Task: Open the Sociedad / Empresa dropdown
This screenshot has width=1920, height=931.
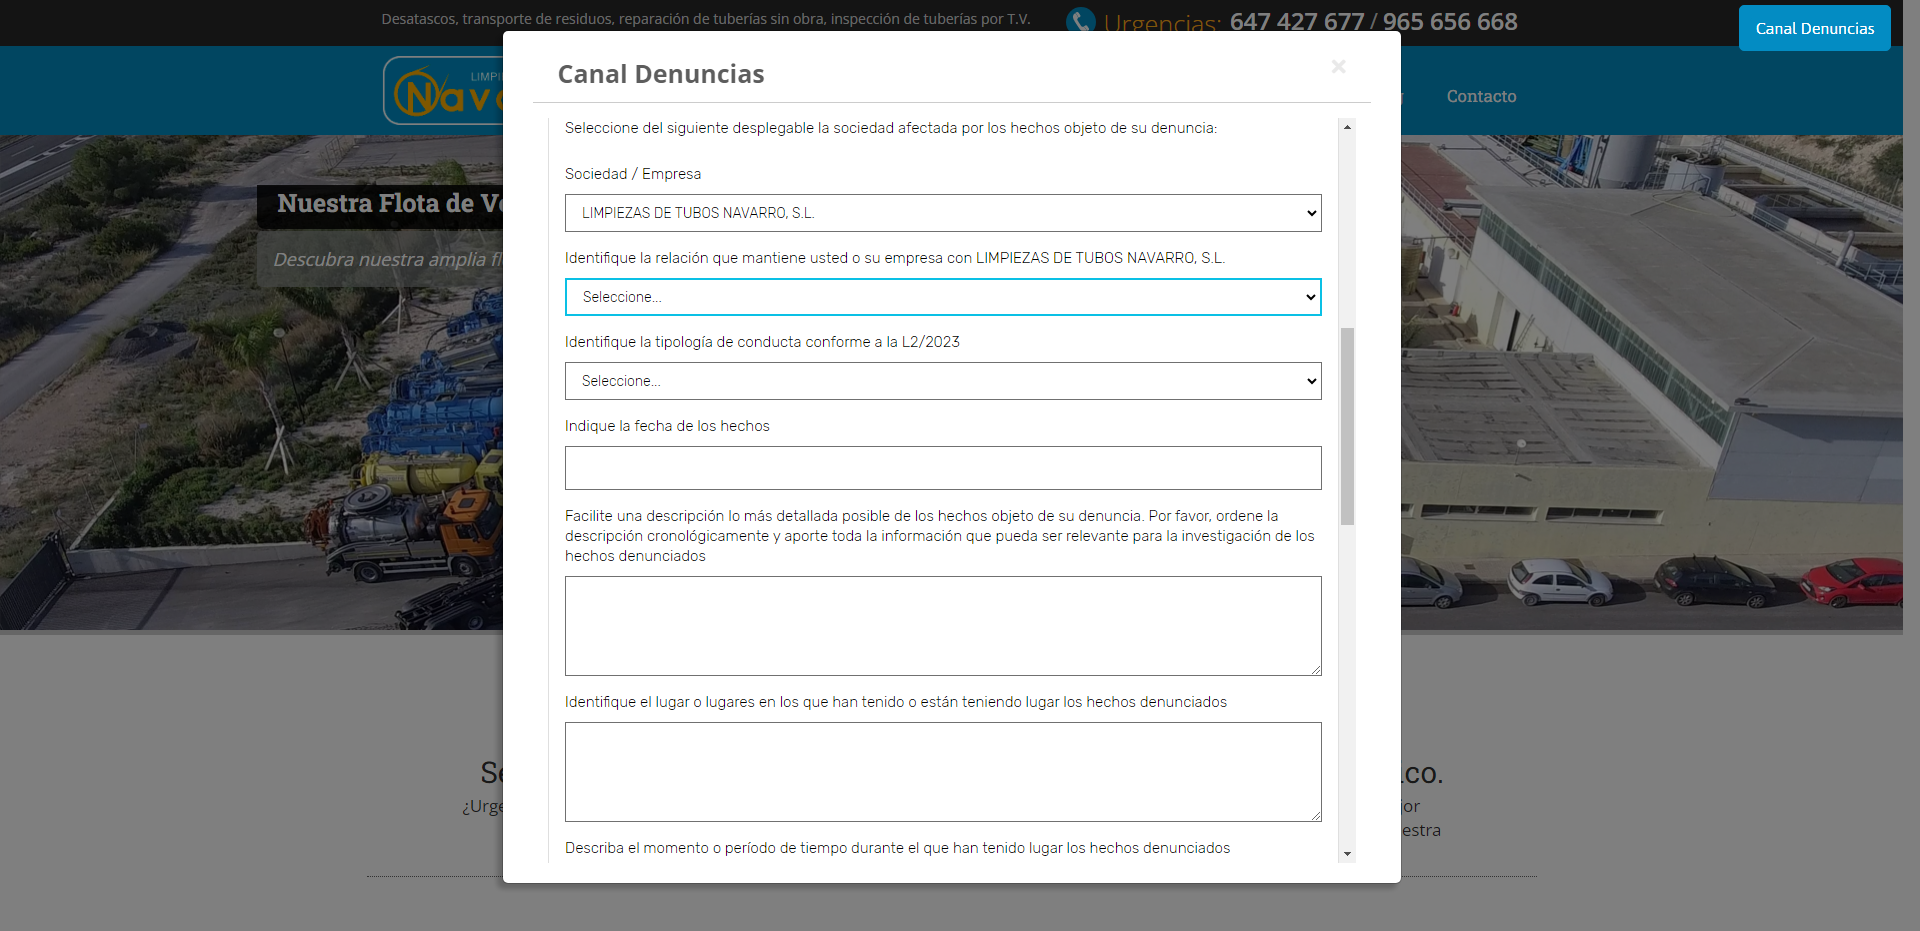Action: click(x=943, y=213)
